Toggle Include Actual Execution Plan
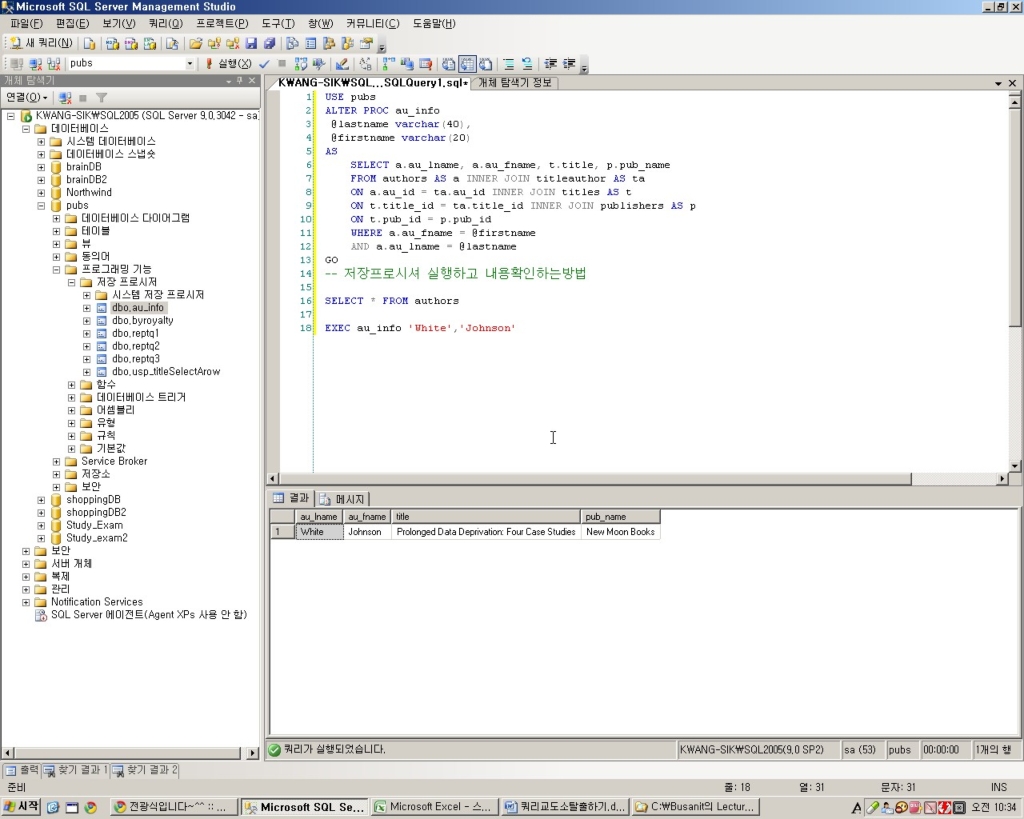Screen dimensions: 1024x819 click(389, 63)
